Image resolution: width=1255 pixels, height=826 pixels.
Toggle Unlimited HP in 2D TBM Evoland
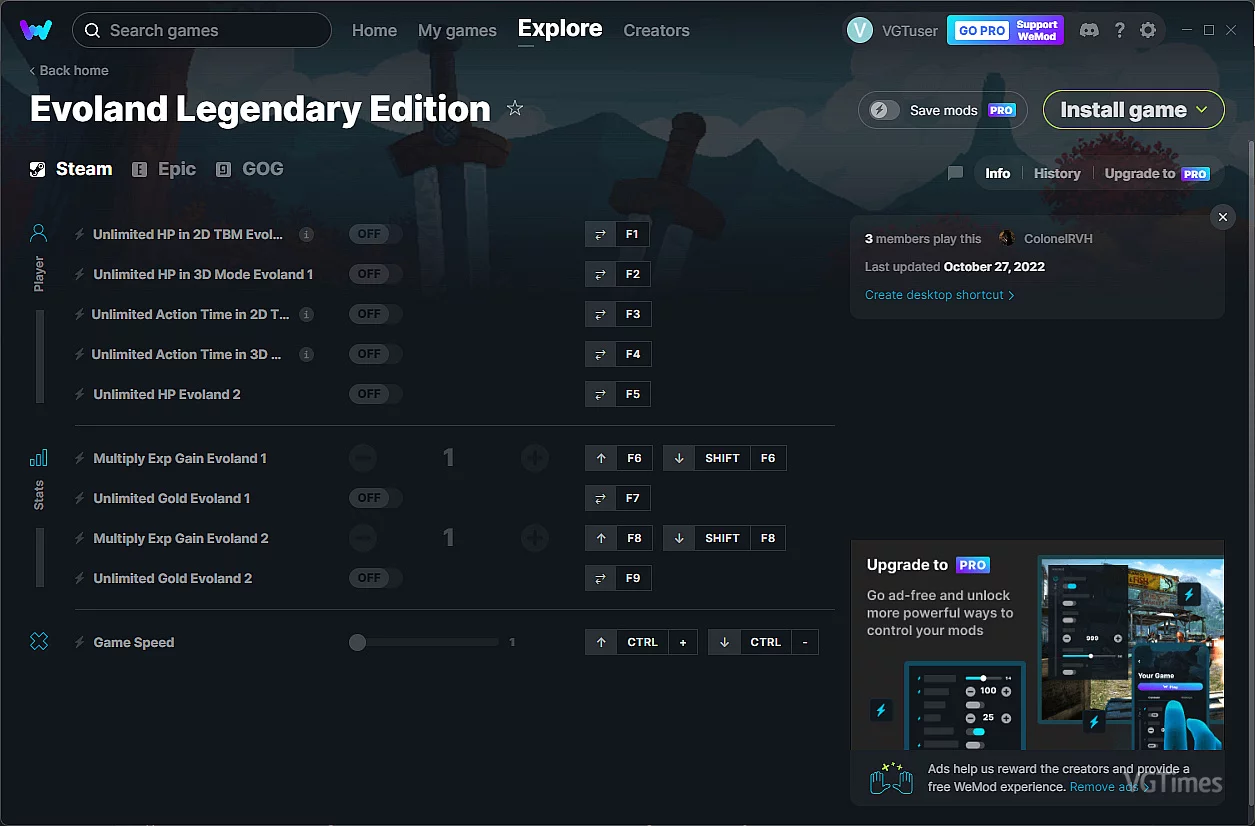375,234
